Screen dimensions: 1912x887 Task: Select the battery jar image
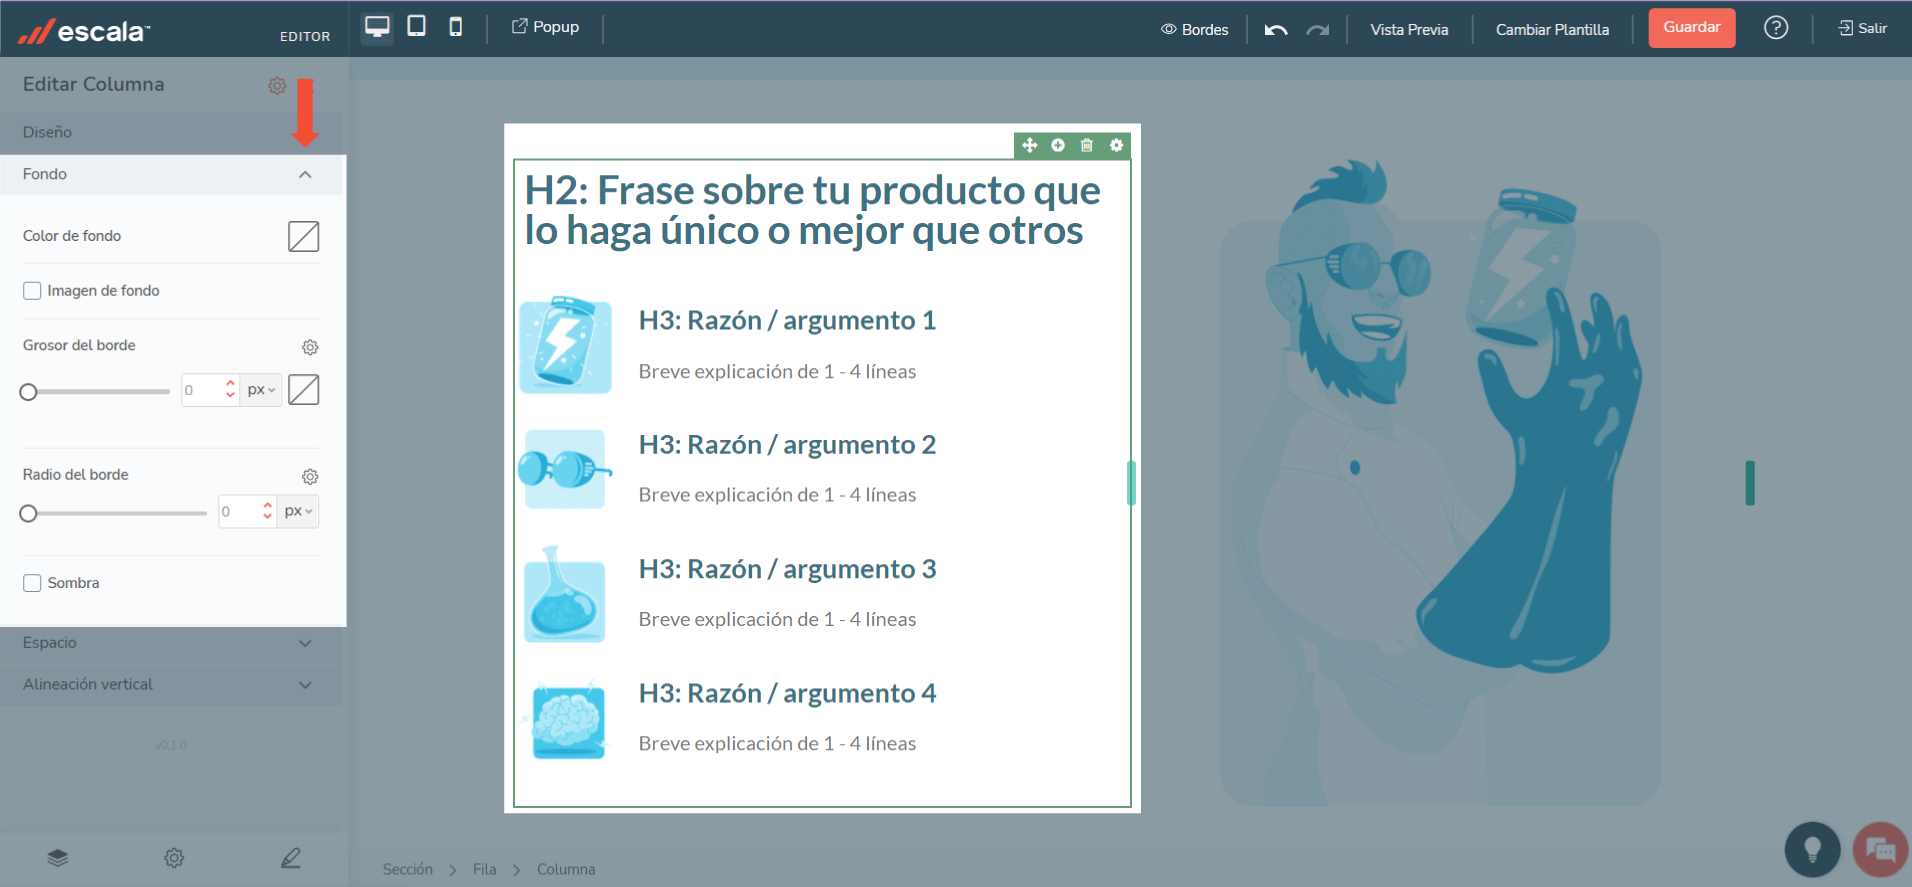tap(565, 345)
